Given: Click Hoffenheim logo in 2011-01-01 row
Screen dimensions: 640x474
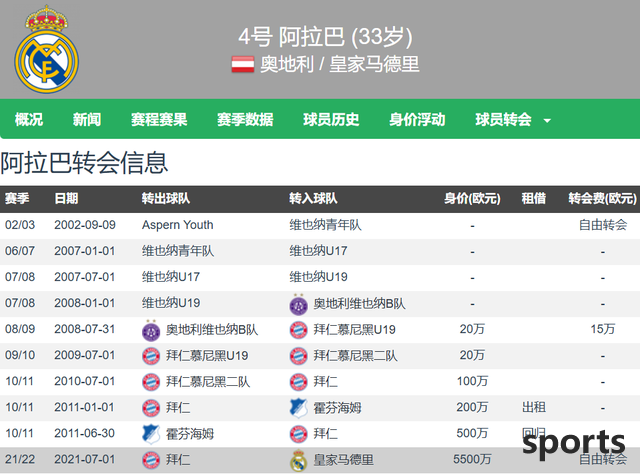Looking at the screenshot, I should pos(298,408).
